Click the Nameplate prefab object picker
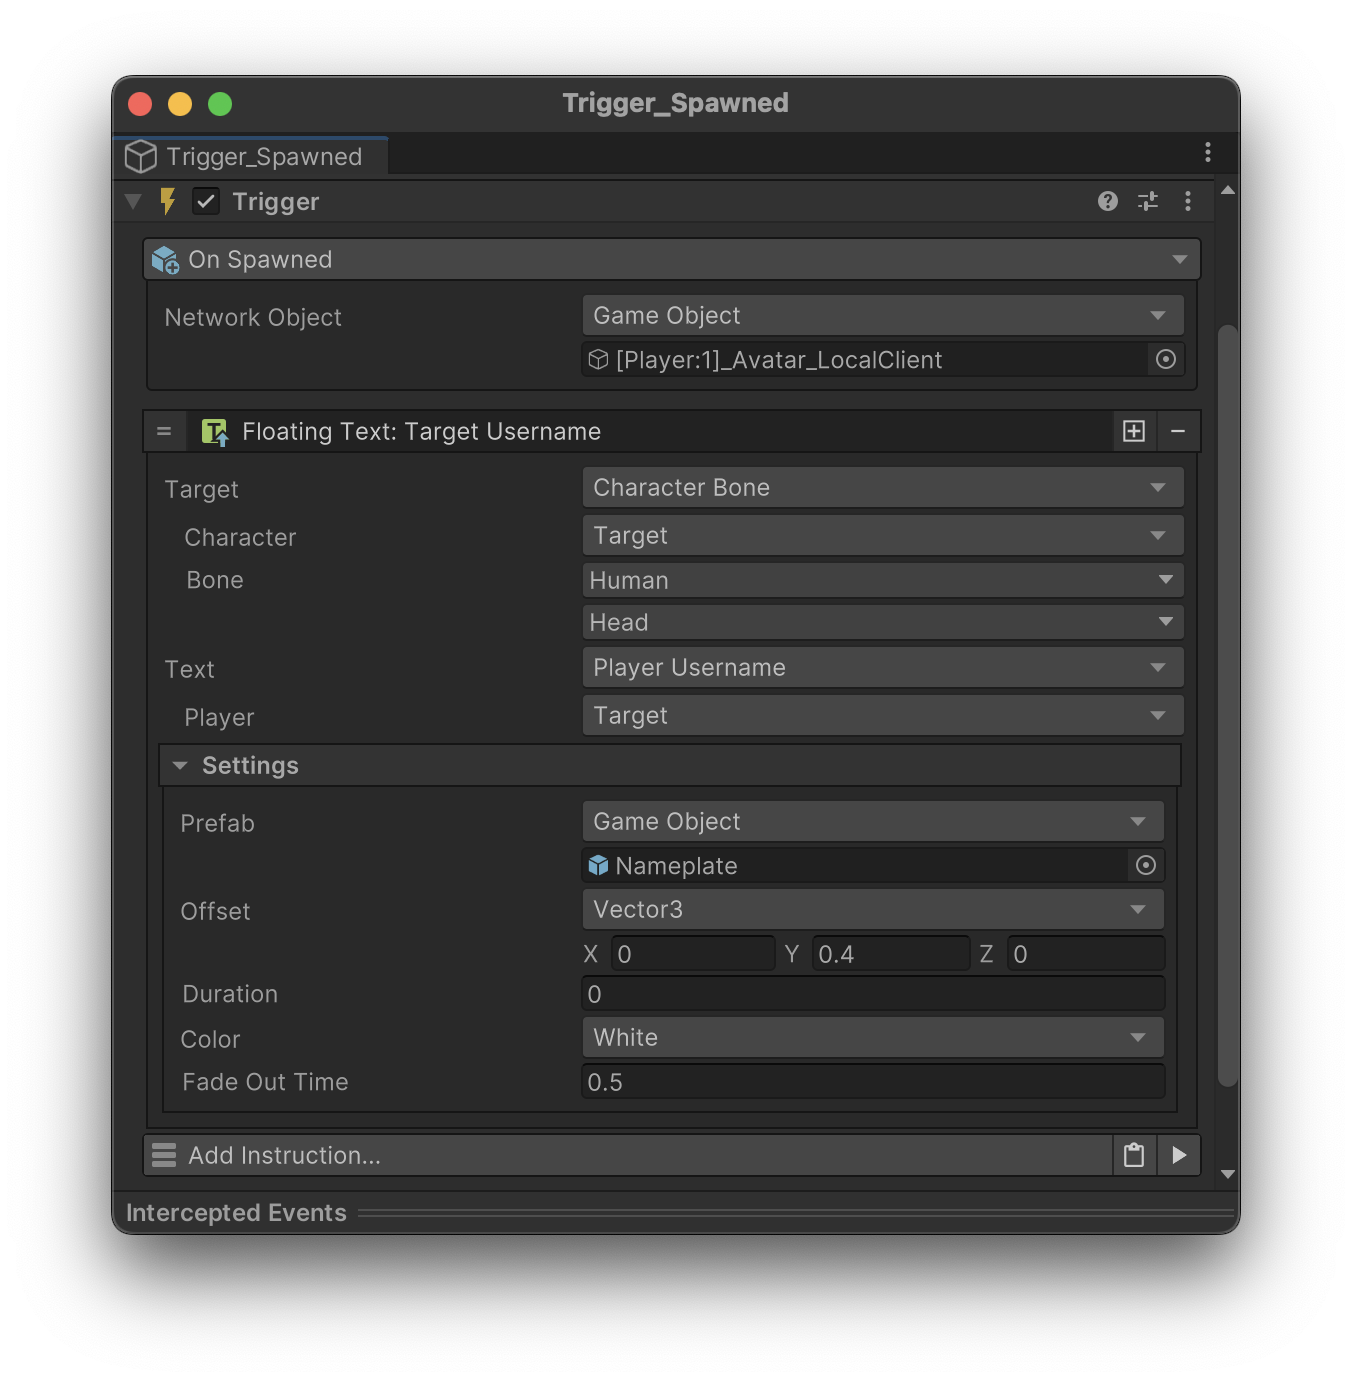 click(1146, 866)
